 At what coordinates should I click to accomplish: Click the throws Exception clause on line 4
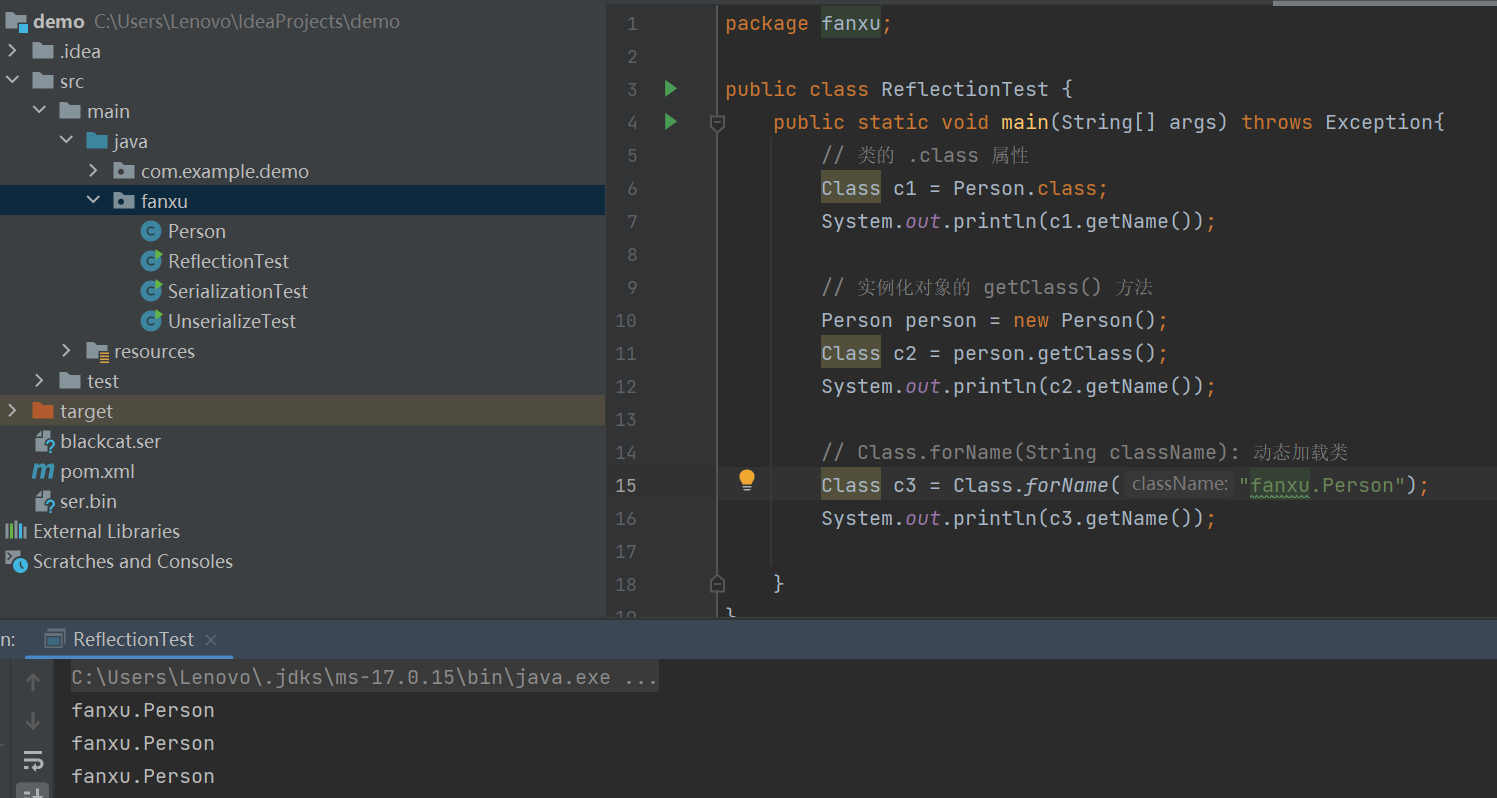coord(1338,123)
